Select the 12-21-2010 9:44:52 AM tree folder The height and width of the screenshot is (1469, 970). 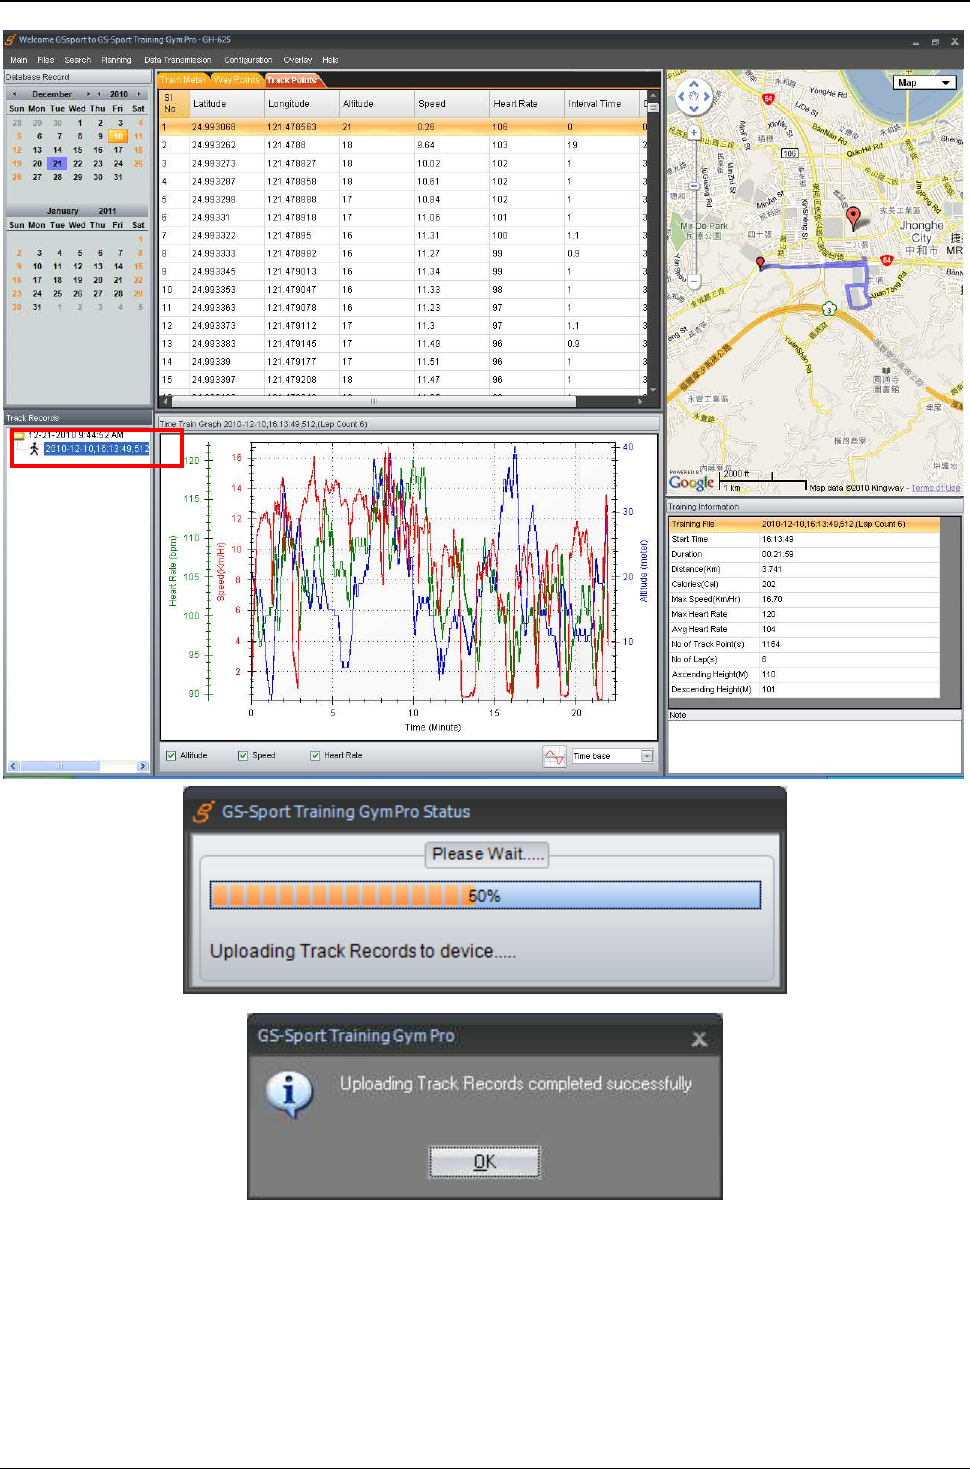click(76, 435)
